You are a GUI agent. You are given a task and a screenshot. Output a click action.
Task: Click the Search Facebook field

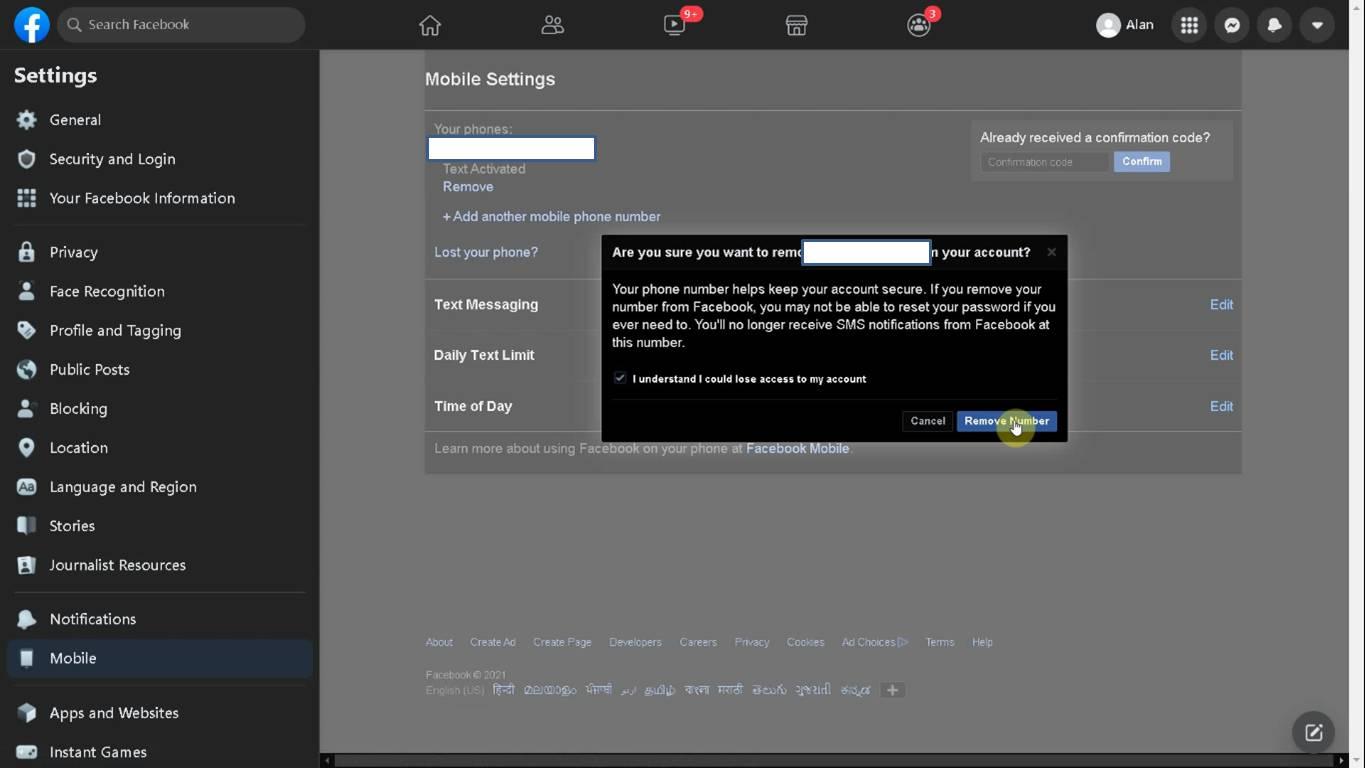point(181,25)
